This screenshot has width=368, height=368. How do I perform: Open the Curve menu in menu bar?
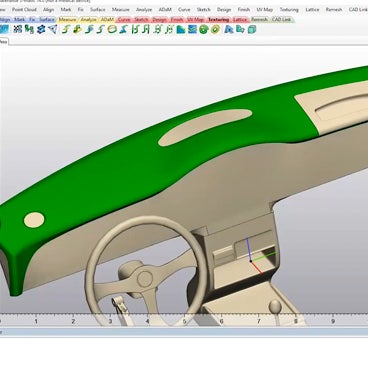click(184, 9)
